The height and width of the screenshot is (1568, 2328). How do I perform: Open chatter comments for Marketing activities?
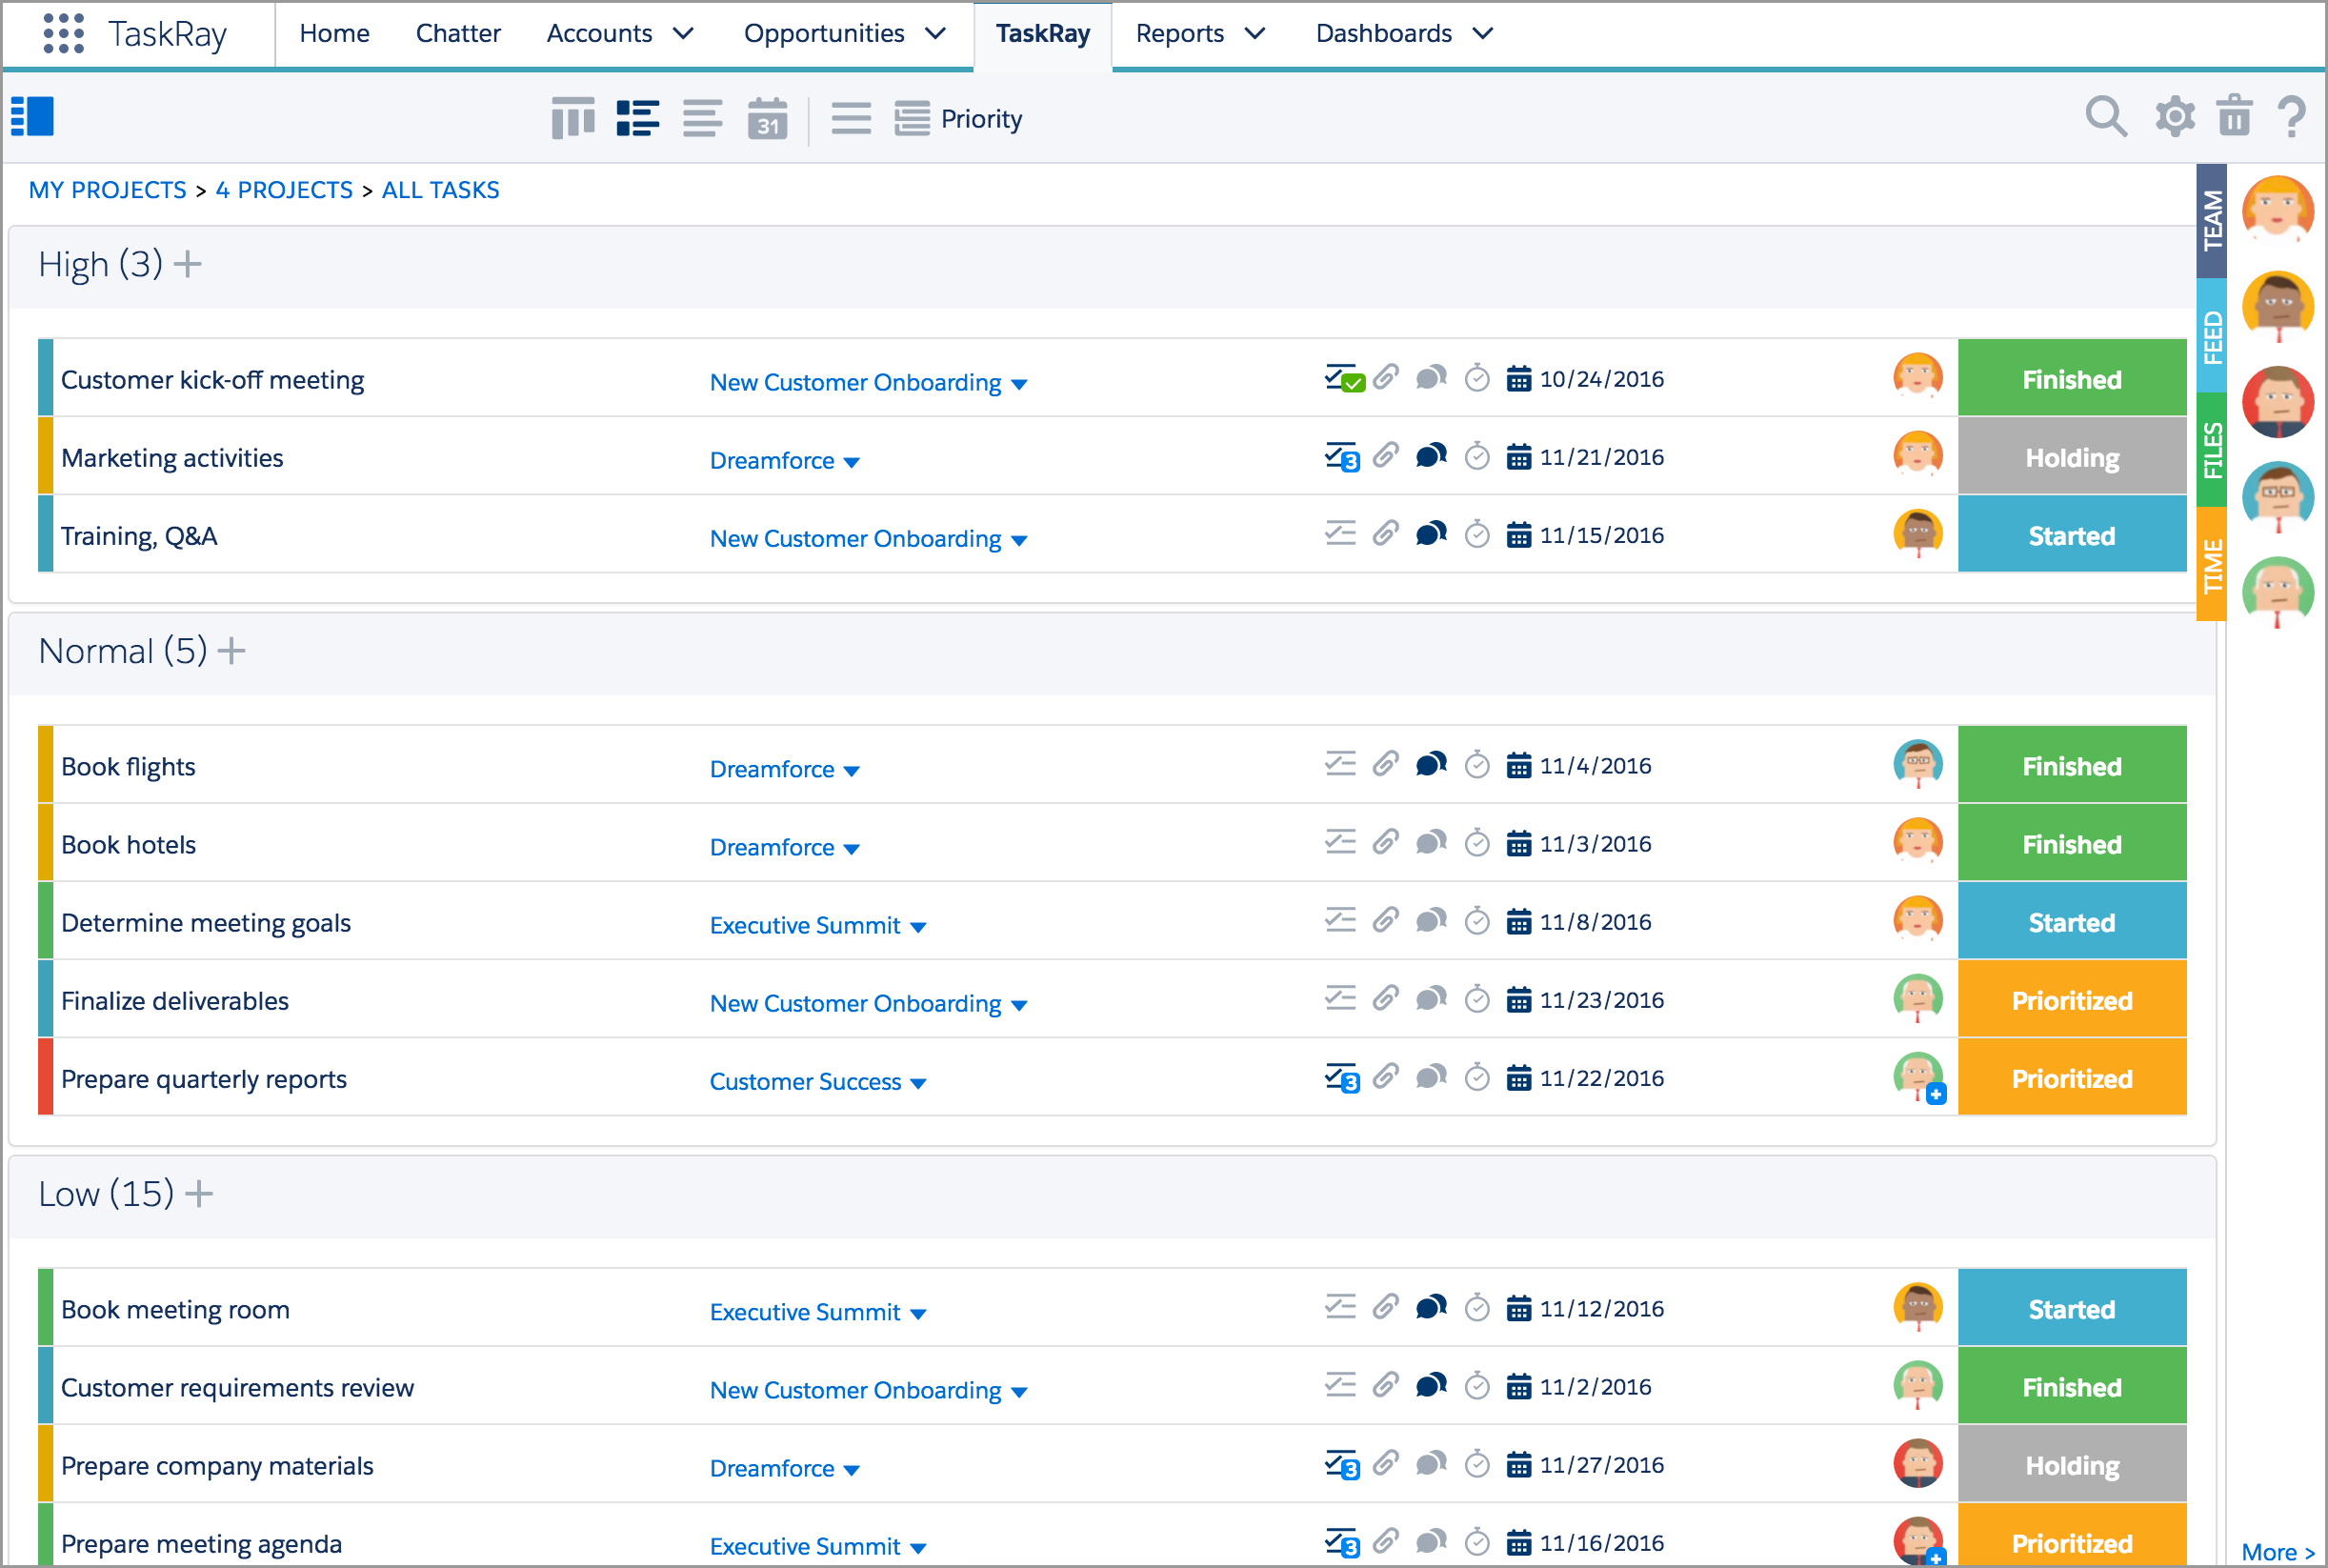(x=1431, y=456)
